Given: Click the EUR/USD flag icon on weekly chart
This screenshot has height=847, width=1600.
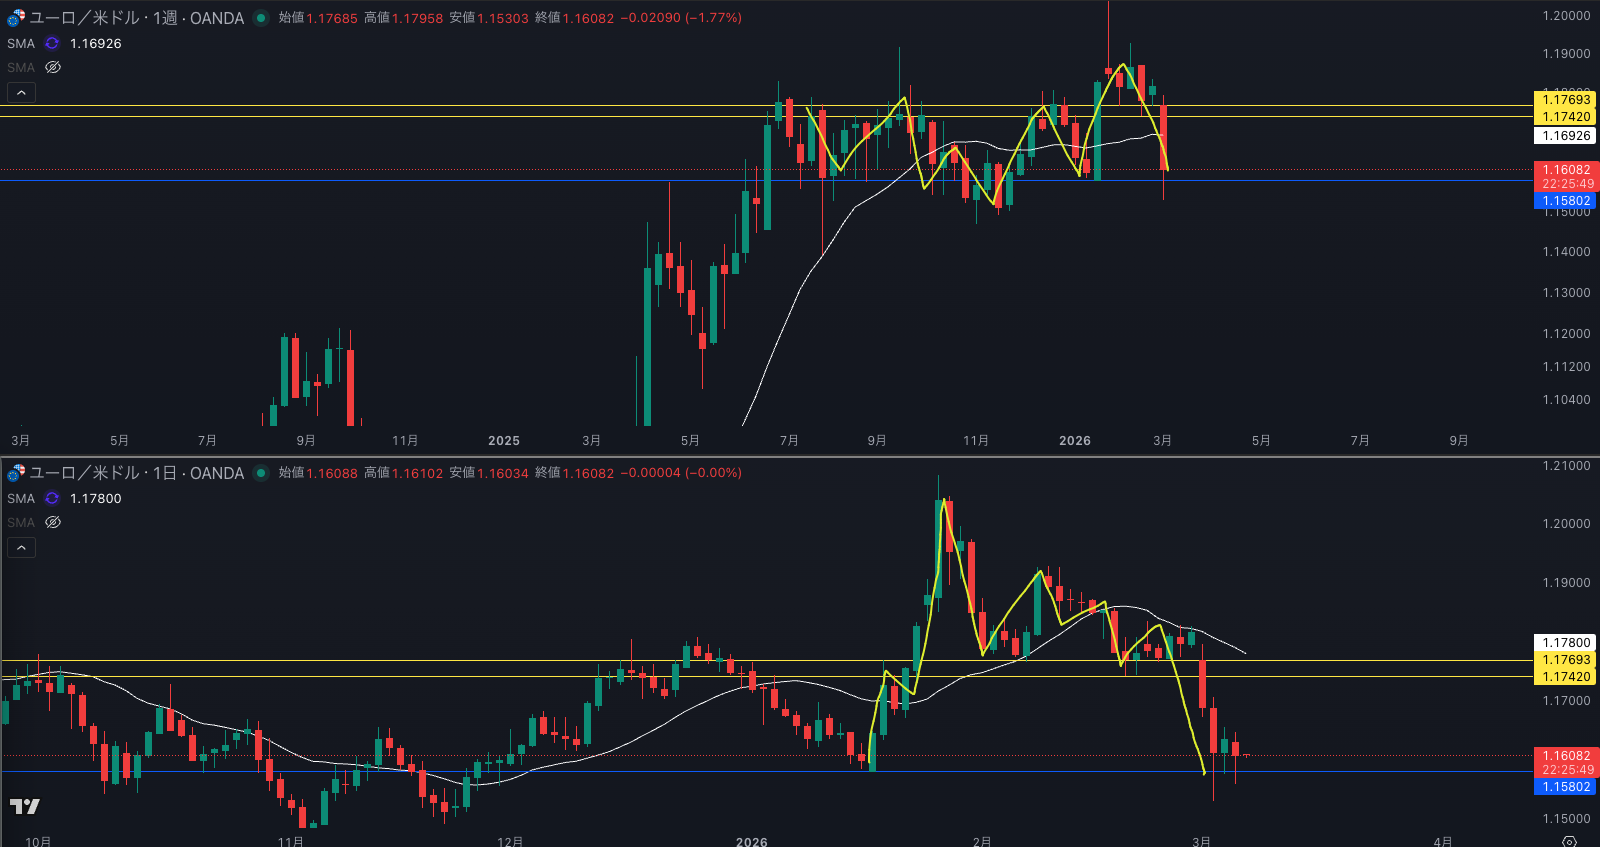Looking at the screenshot, I should 16,18.
